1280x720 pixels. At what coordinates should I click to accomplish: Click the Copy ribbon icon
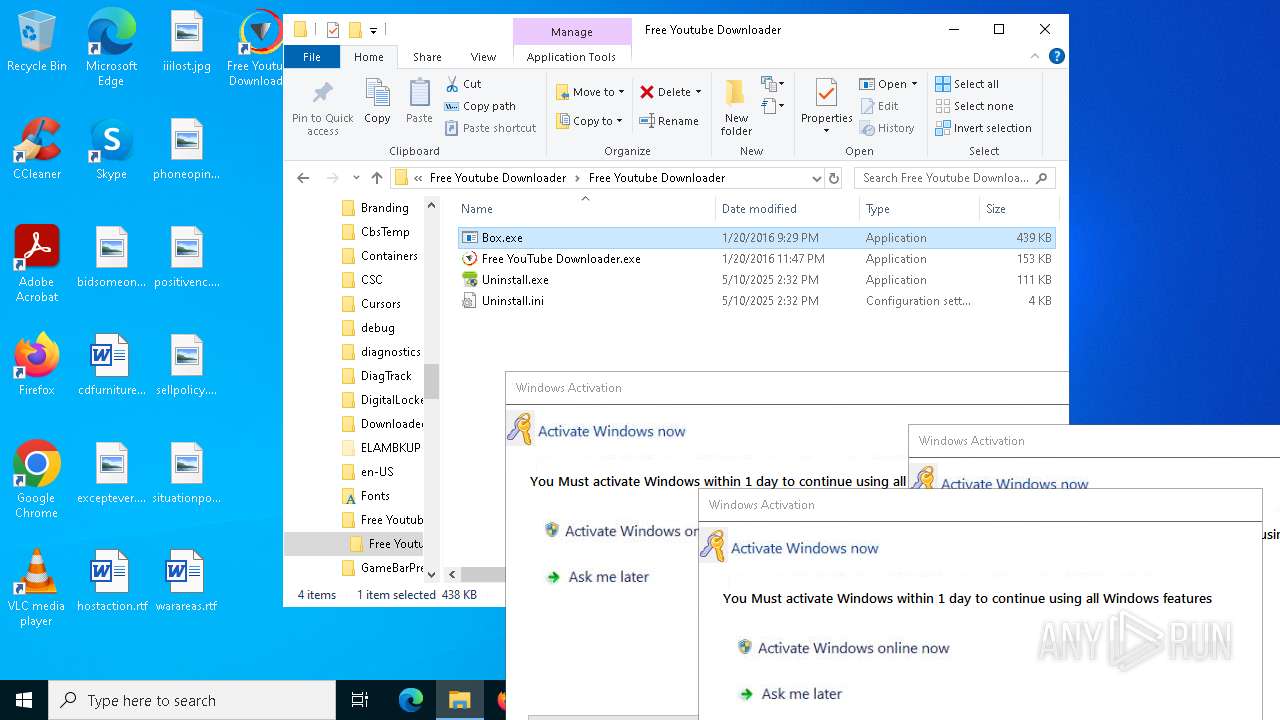[x=377, y=103]
